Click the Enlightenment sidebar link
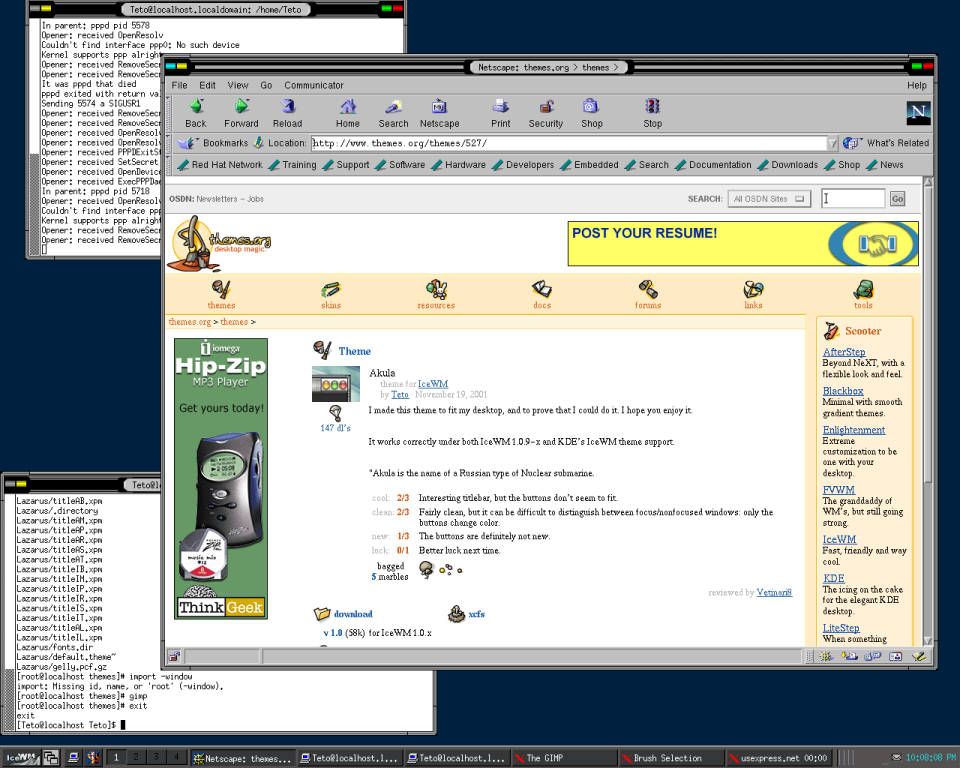The width and height of the screenshot is (960, 768). click(853, 430)
